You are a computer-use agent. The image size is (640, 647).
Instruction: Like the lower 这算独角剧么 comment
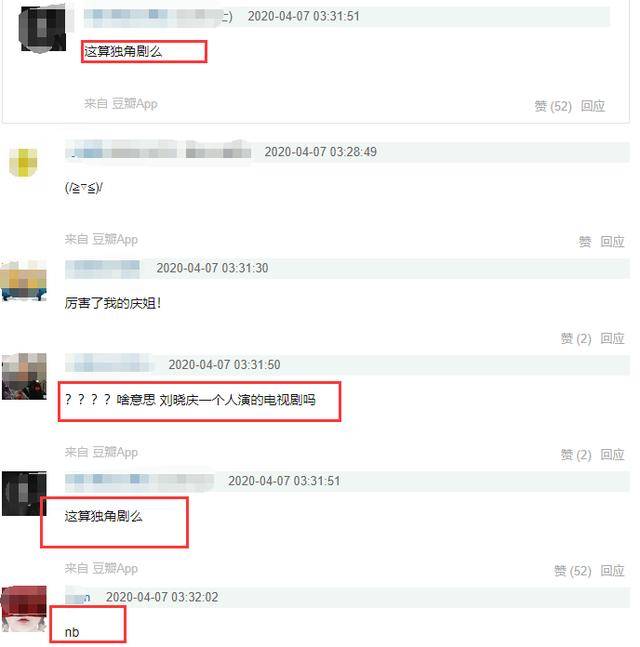coord(572,571)
